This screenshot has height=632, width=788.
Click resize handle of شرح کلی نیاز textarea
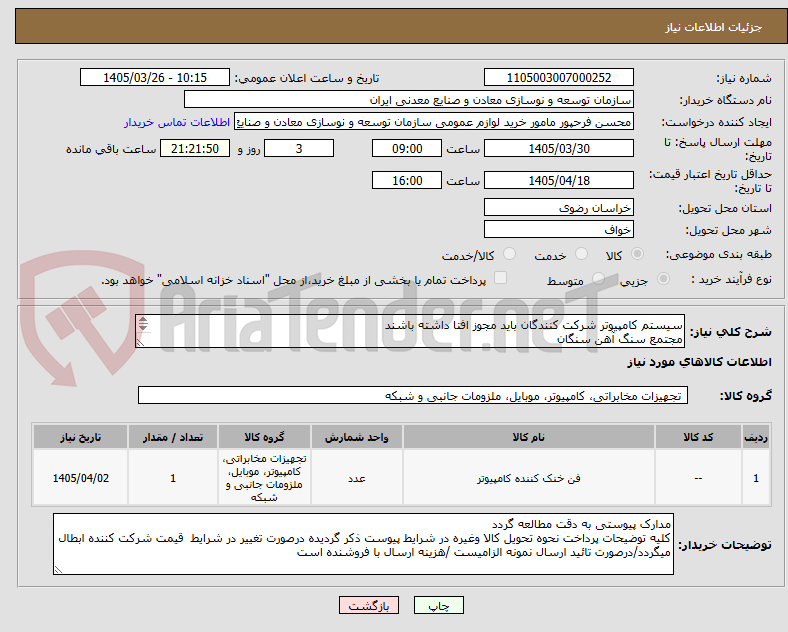(140, 343)
